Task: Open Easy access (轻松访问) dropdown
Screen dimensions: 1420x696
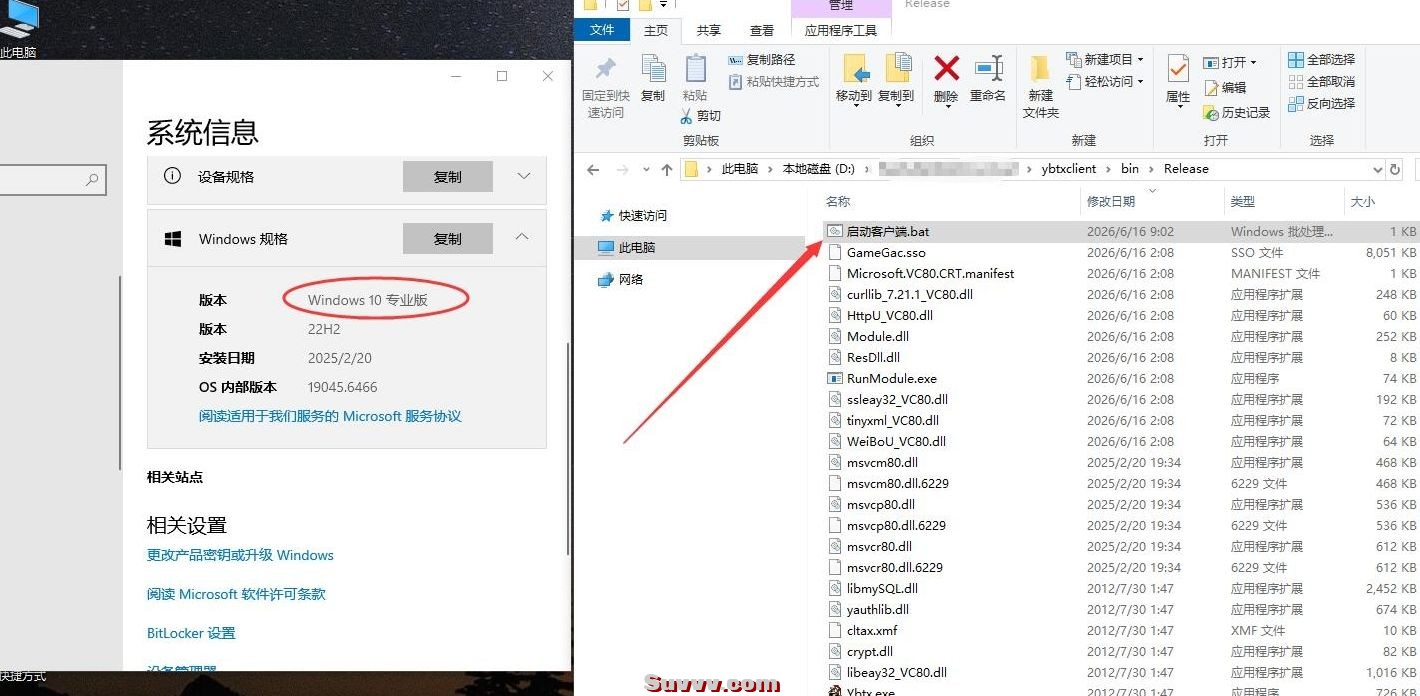Action: 1105,82
